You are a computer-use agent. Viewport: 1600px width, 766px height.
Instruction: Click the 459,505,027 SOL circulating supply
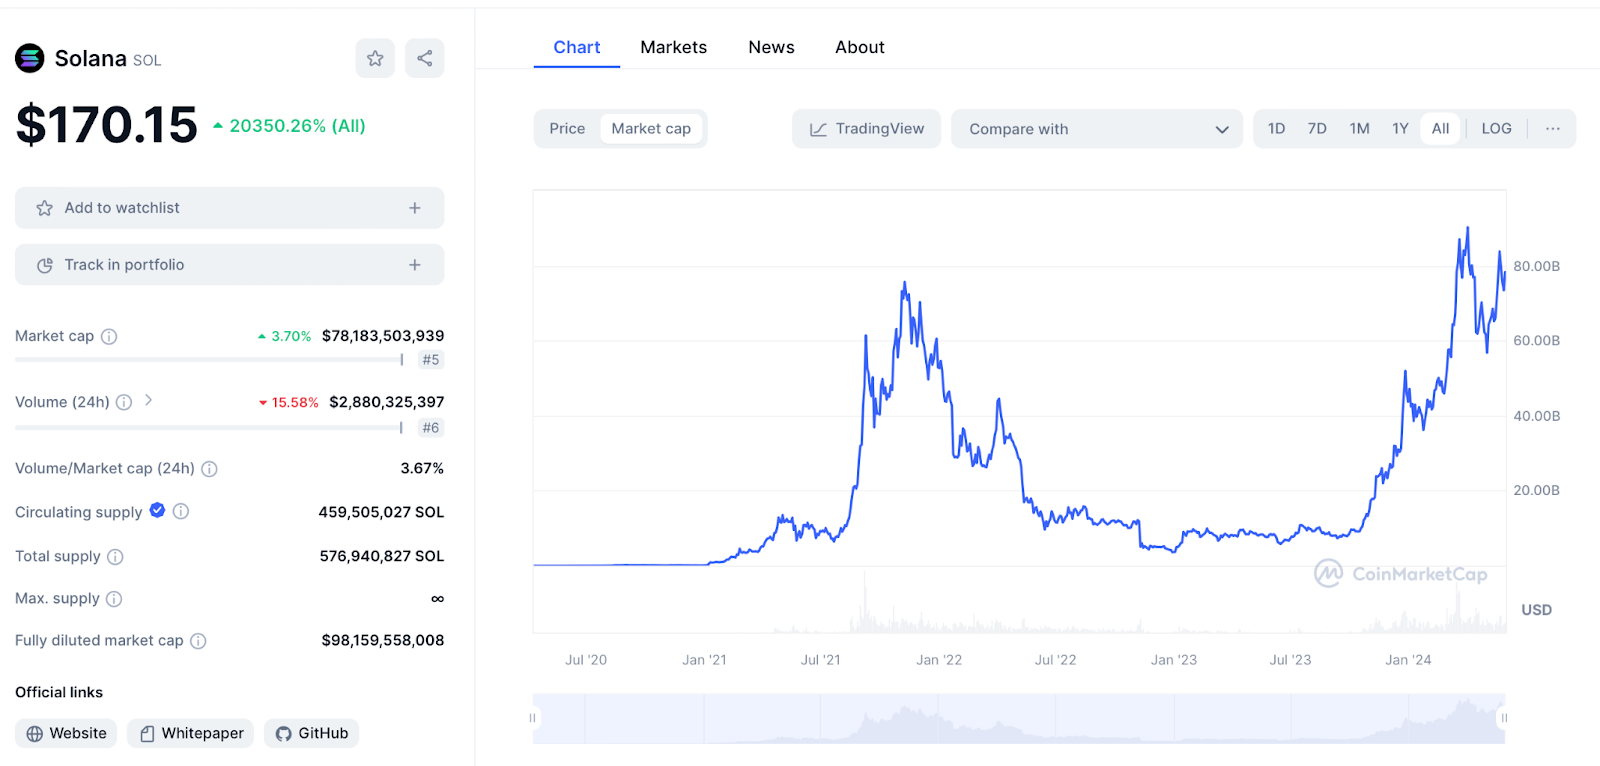click(x=381, y=512)
